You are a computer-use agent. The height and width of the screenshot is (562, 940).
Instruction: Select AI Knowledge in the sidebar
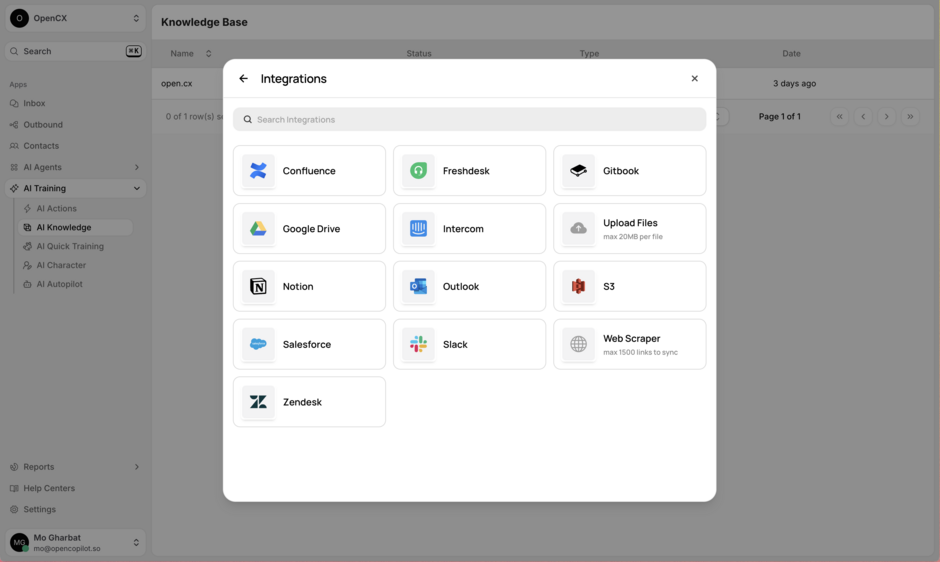click(76, 227)
